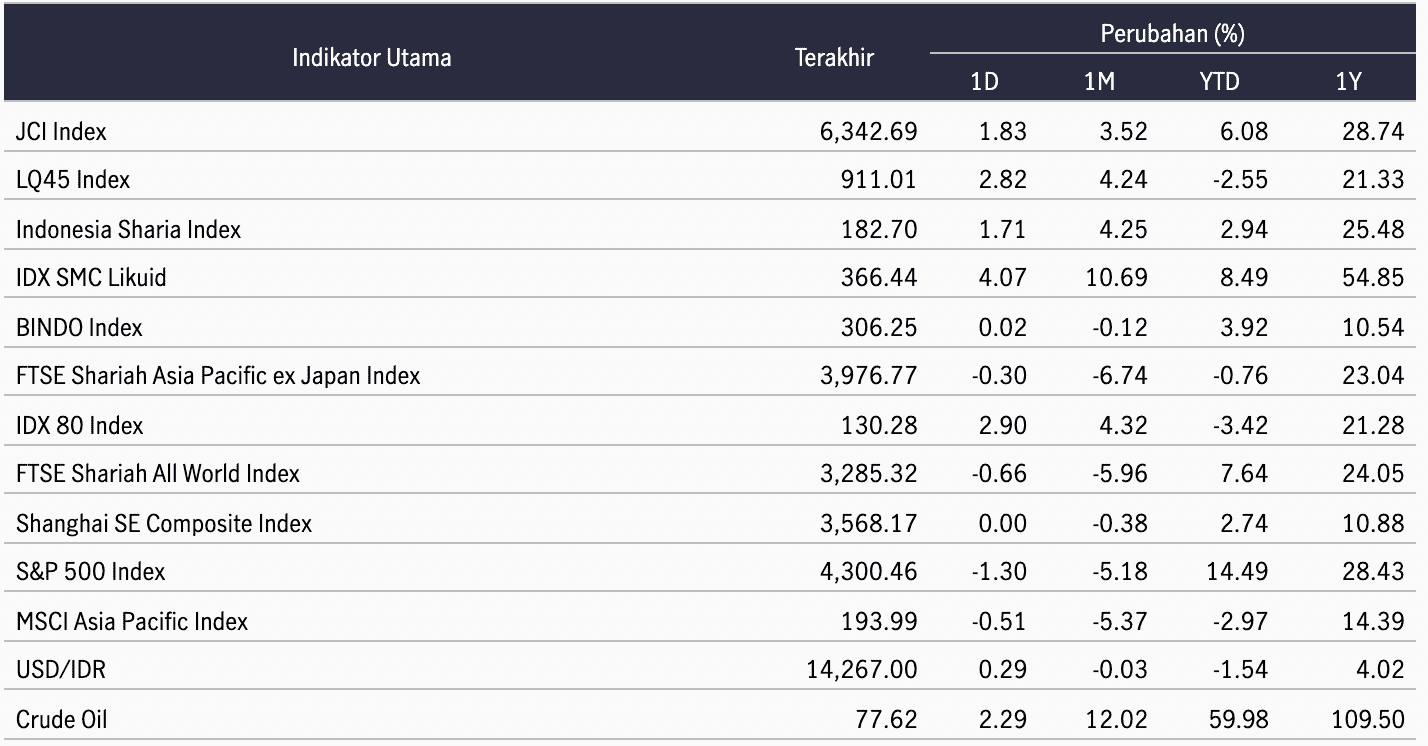Screen dimensions: 1428x746
Task: Click the IDX SMC Likuid label
Action: (91, 278)
